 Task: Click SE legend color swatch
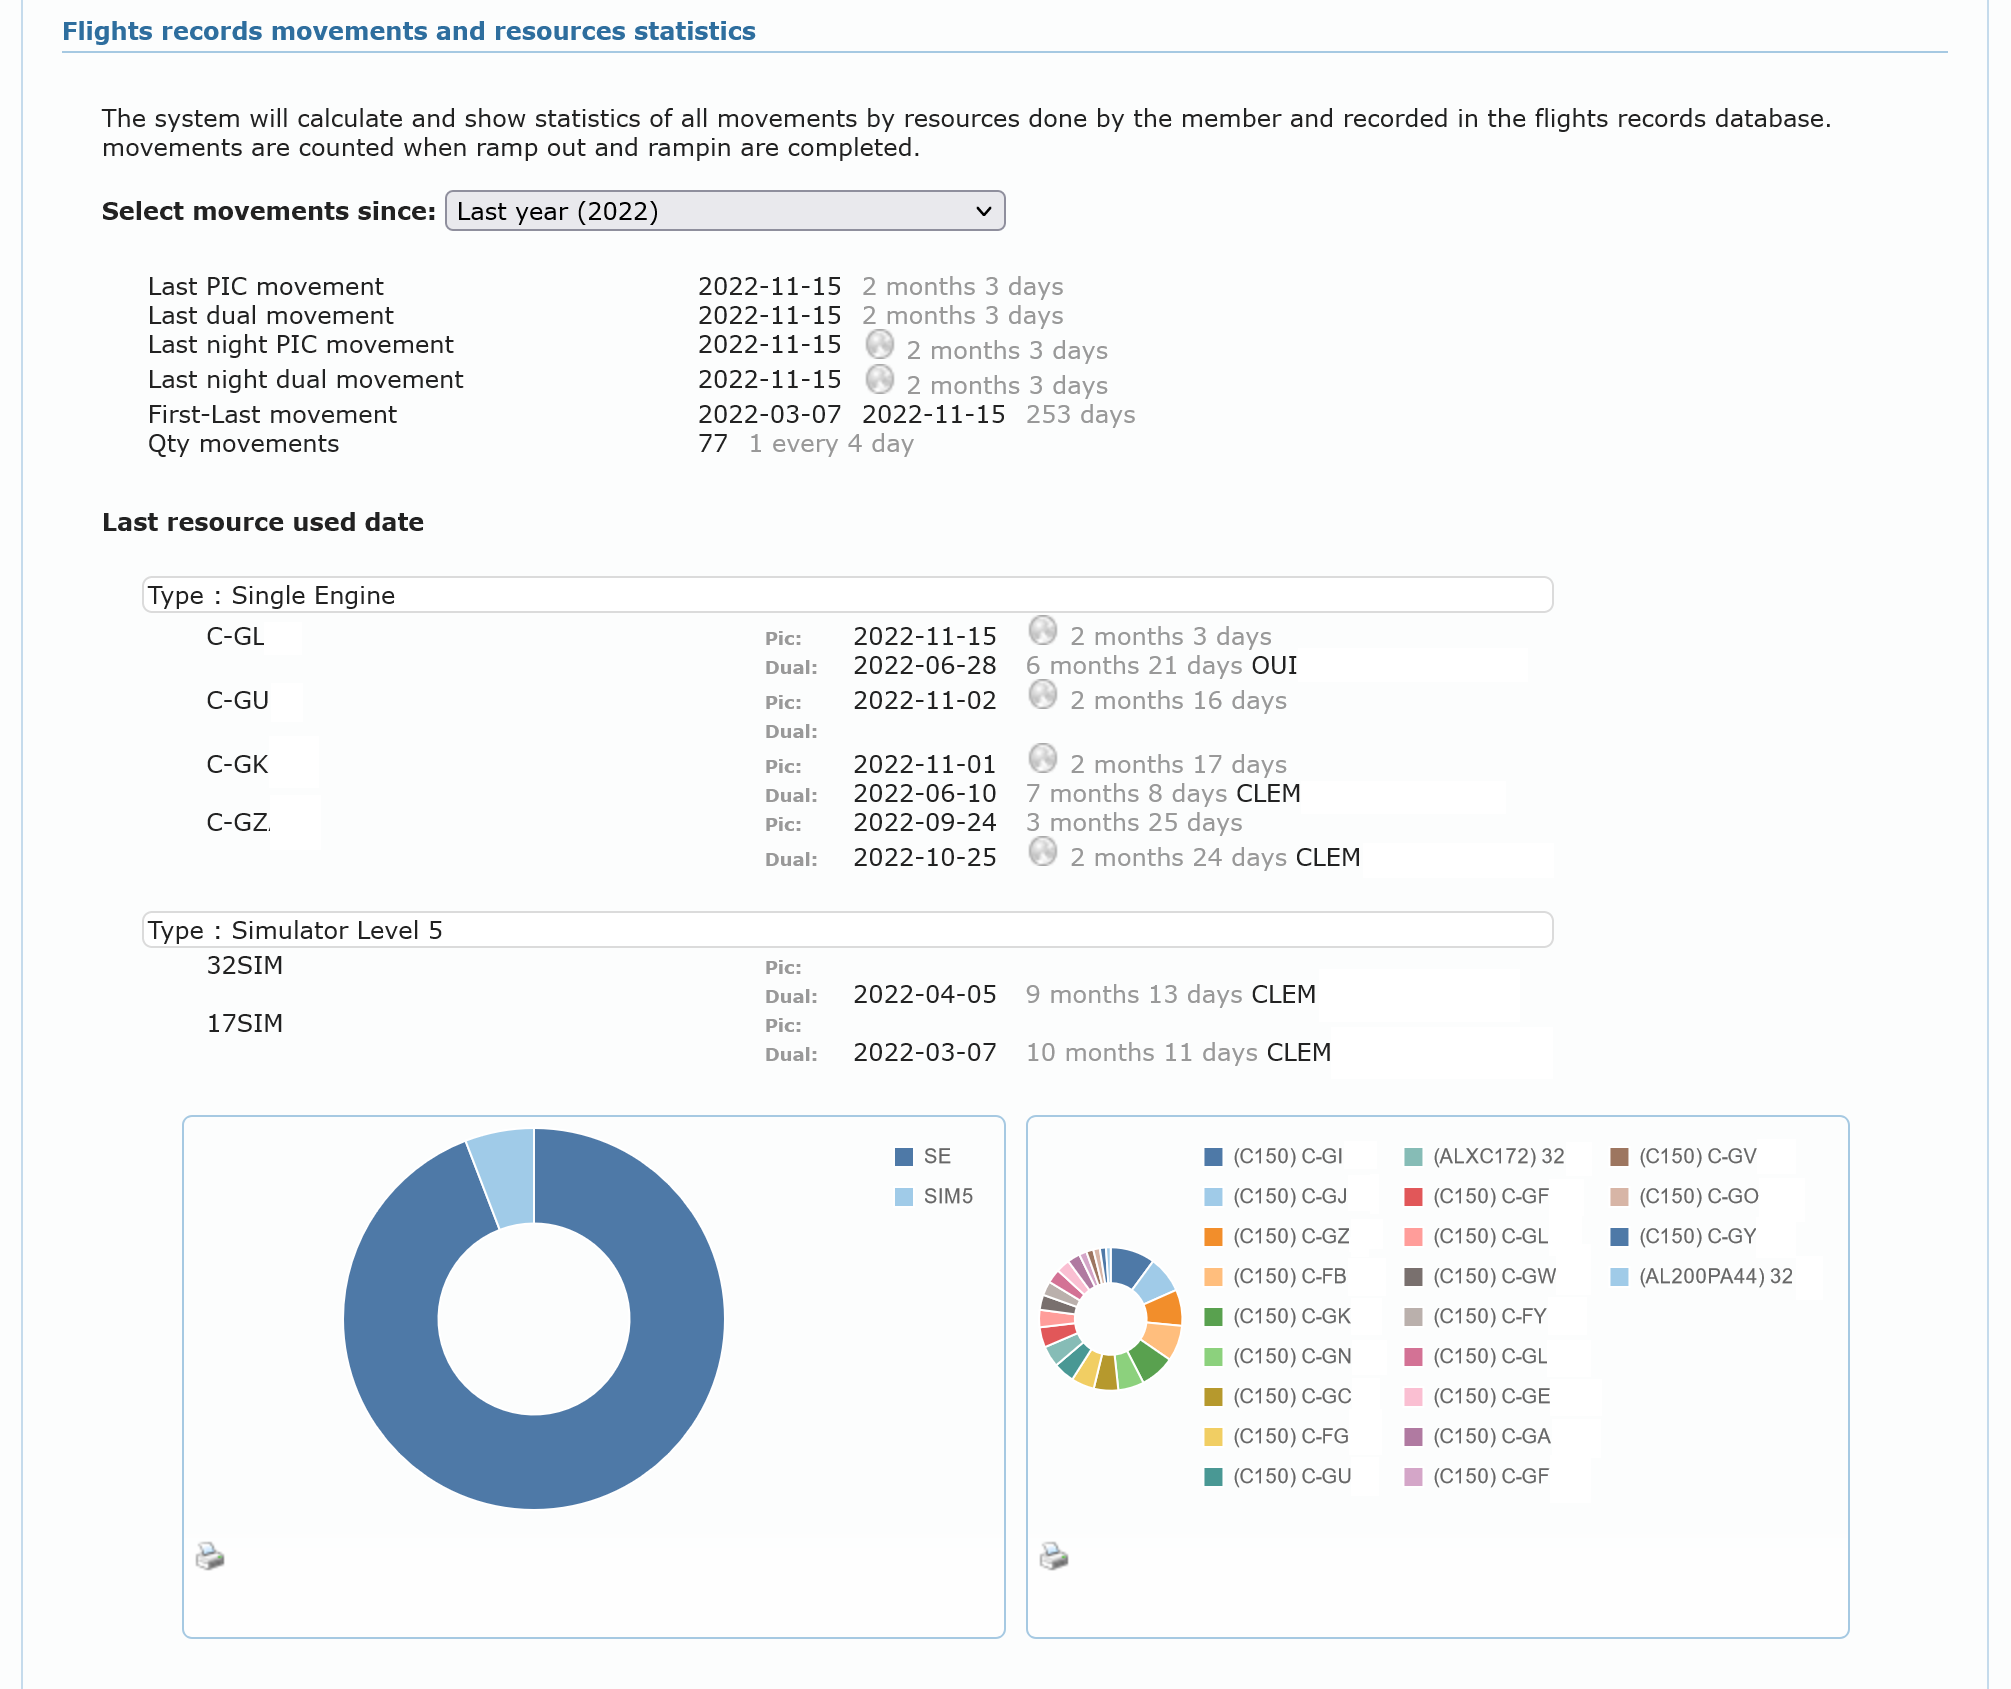point(904,1157)
